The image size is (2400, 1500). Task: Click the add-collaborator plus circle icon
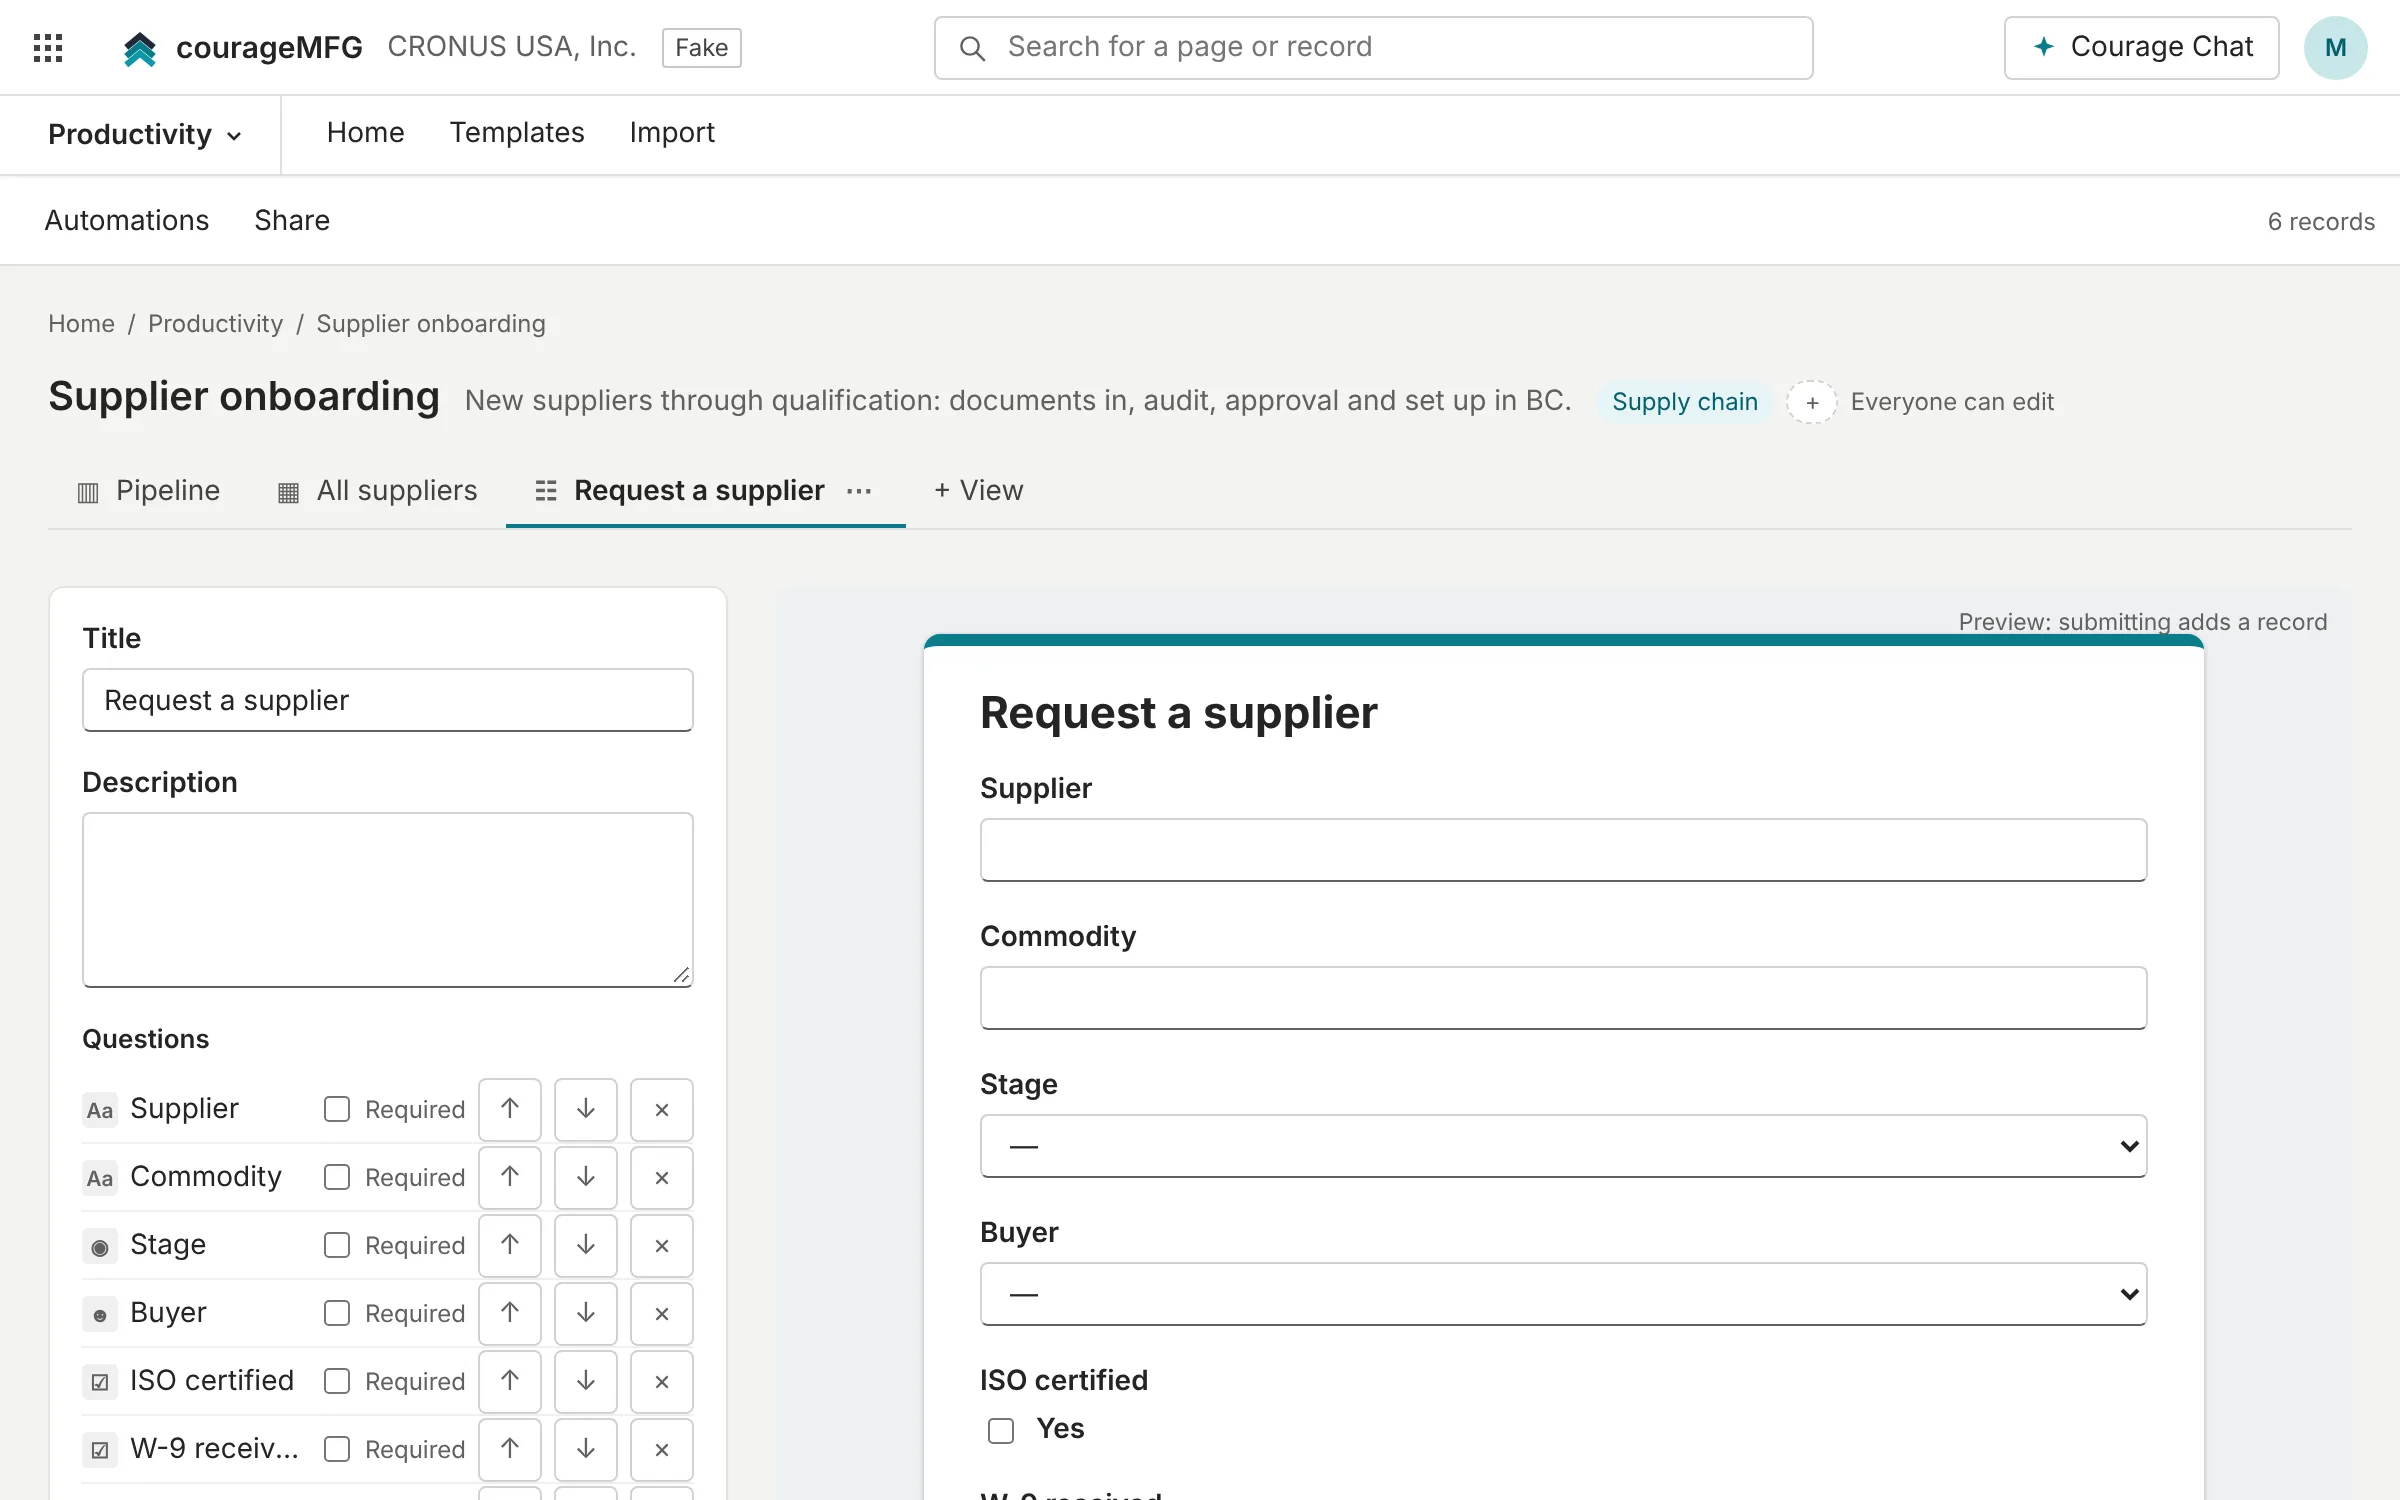click(1812, 402)
